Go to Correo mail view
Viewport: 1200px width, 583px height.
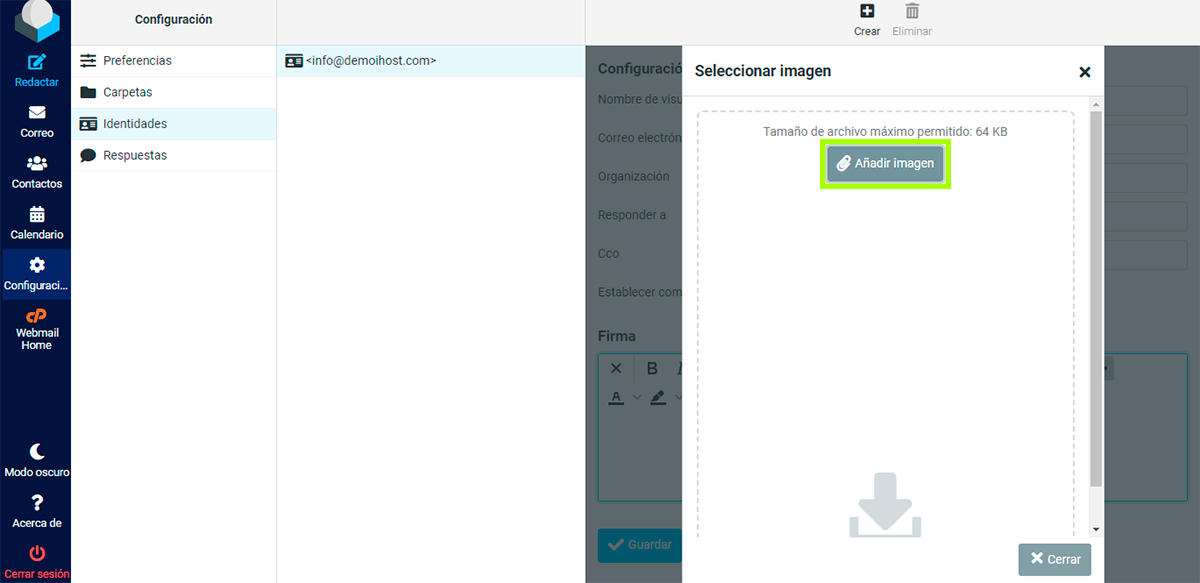pyautogui.click(x=36, y=114)
